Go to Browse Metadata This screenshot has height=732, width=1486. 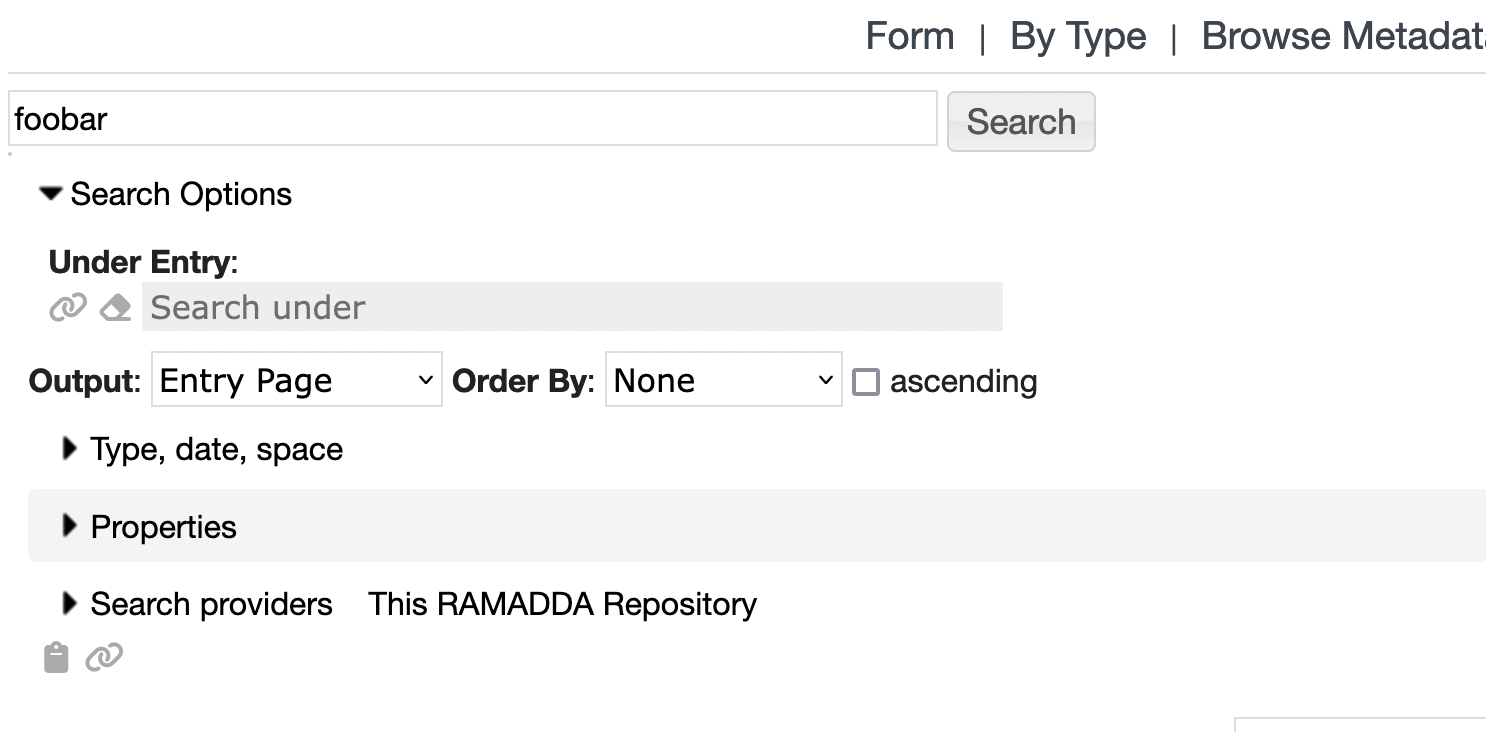tap(1342, 37)
